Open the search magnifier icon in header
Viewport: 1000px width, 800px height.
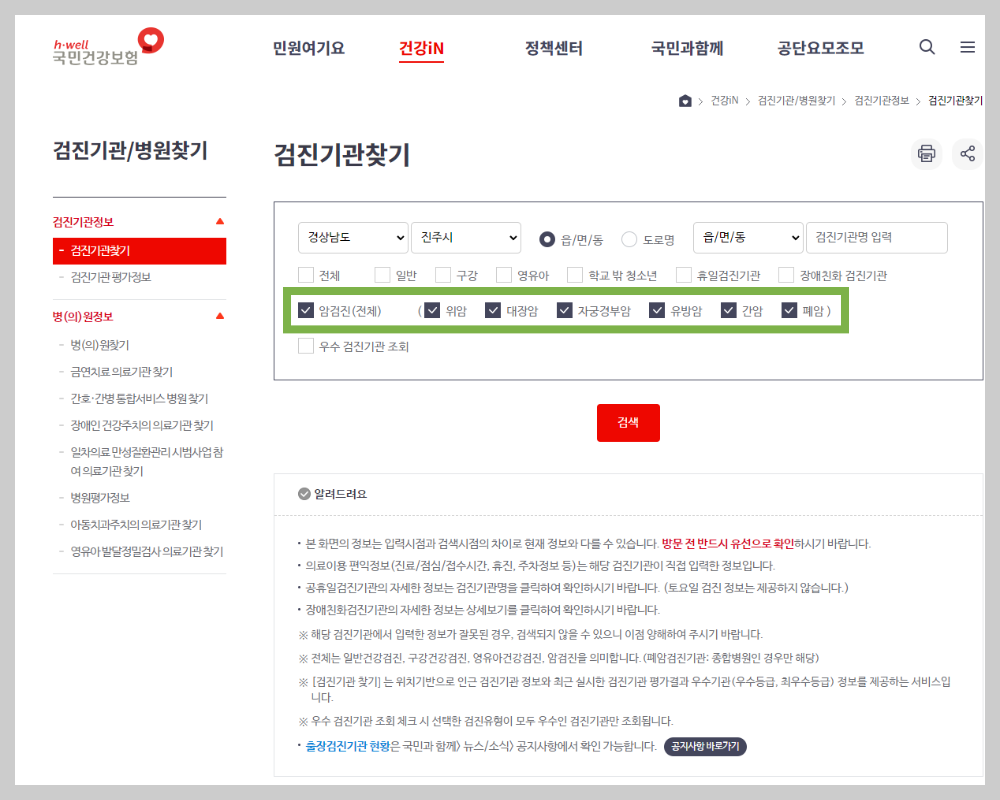pos(927,47)
